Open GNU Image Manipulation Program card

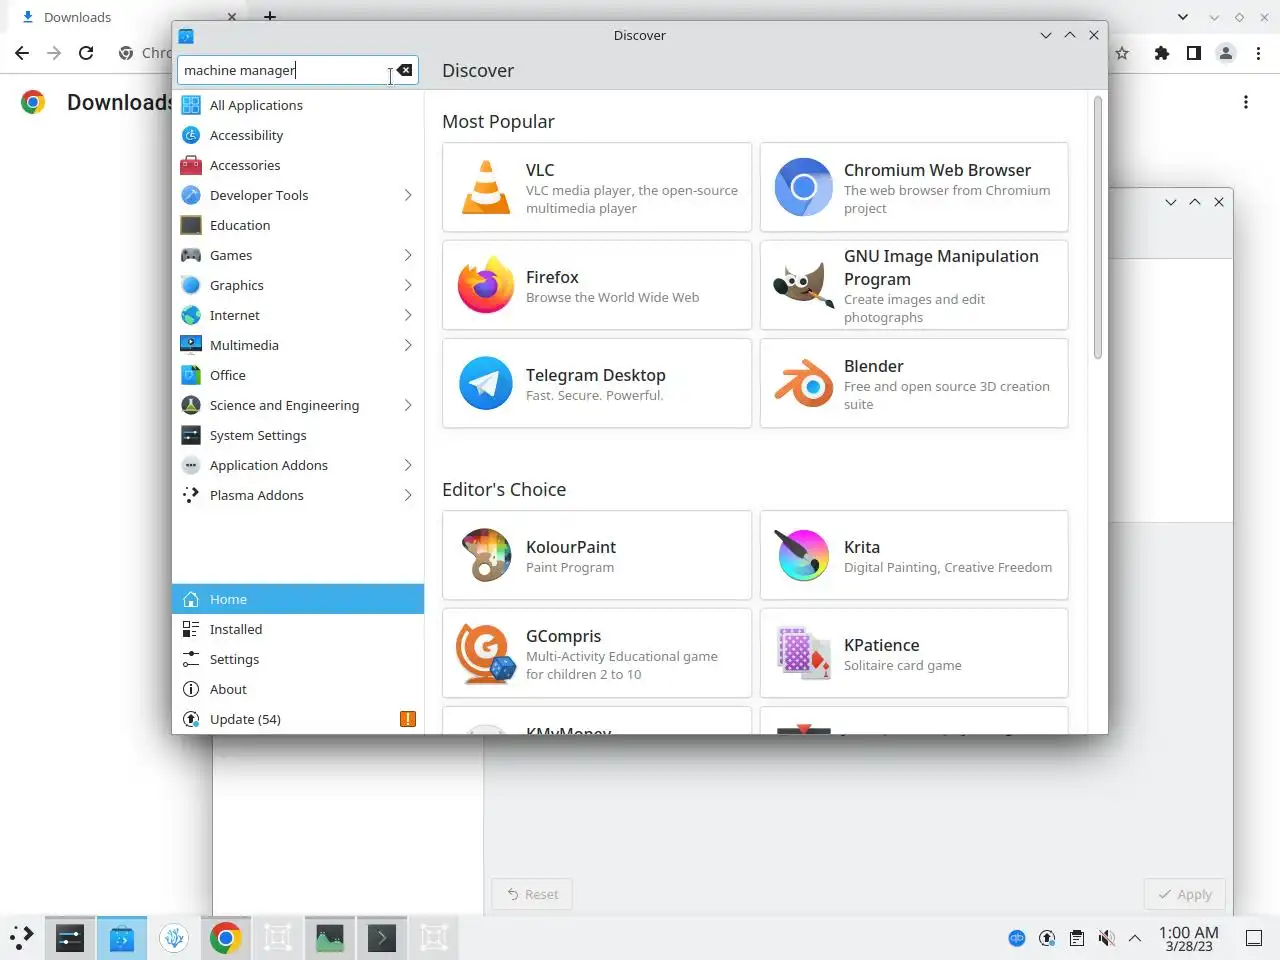pyautogui.click(x=914, y=285)
